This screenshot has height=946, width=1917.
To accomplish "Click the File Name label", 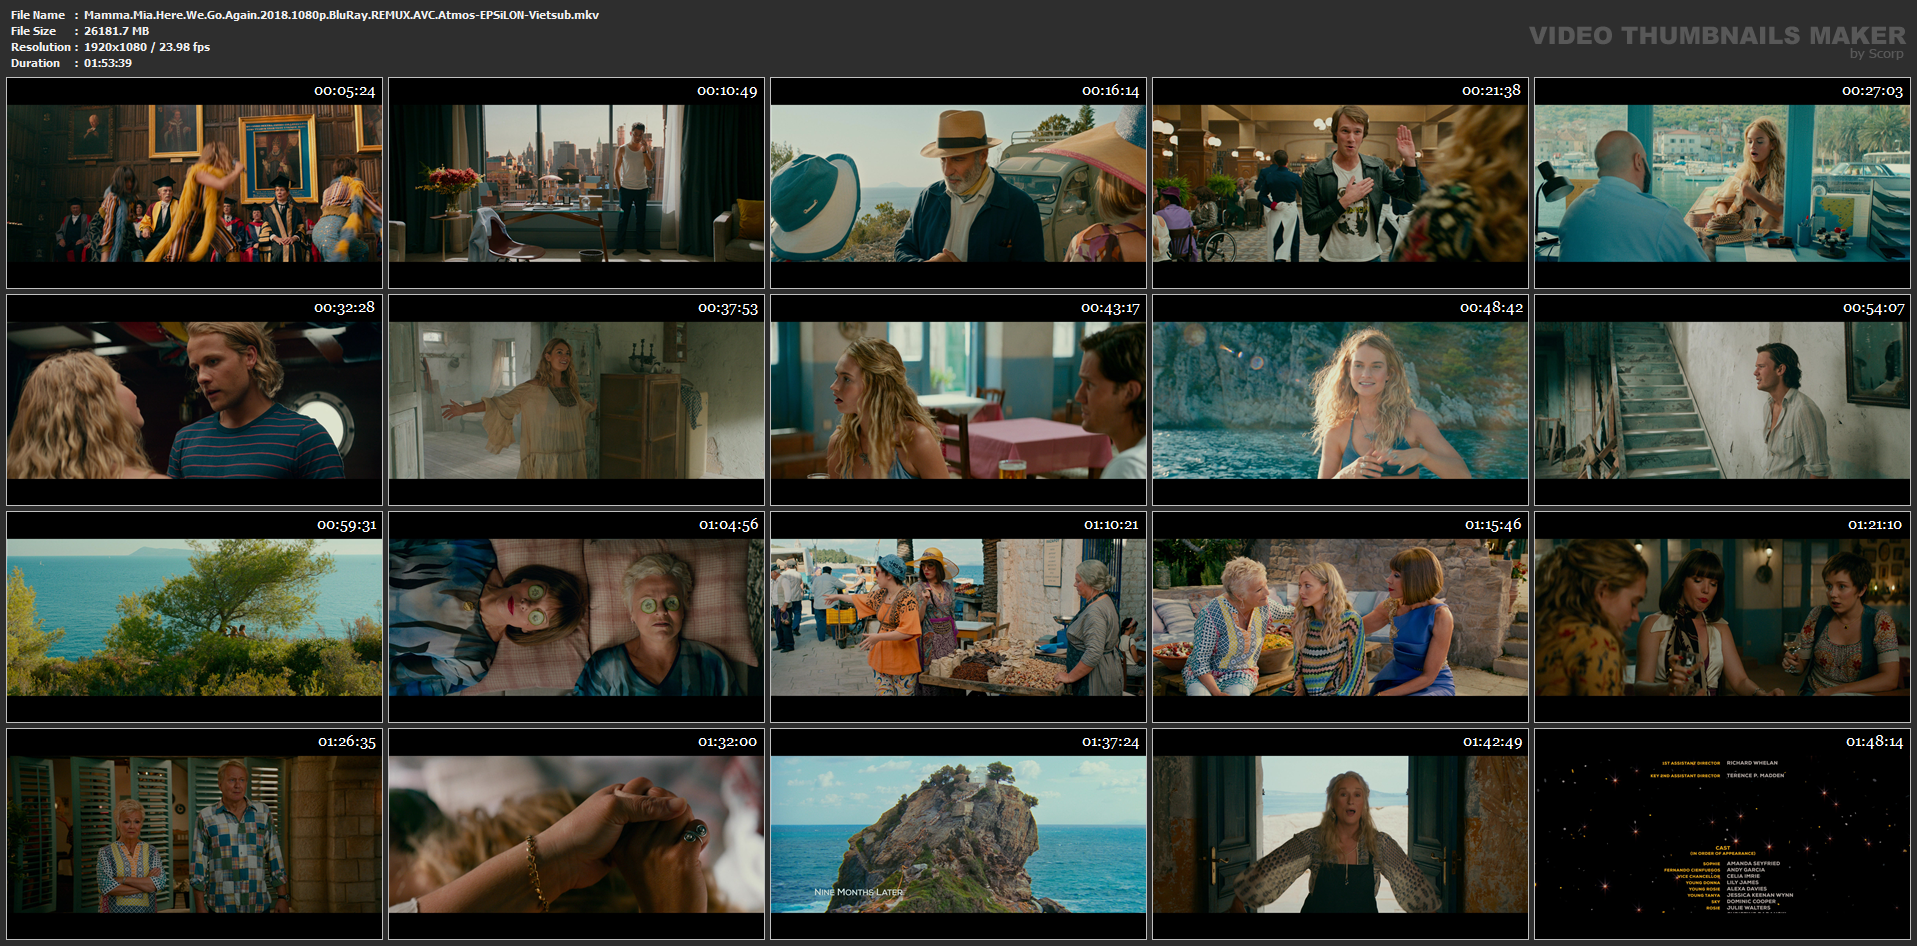I will click(x=38, y=15).
